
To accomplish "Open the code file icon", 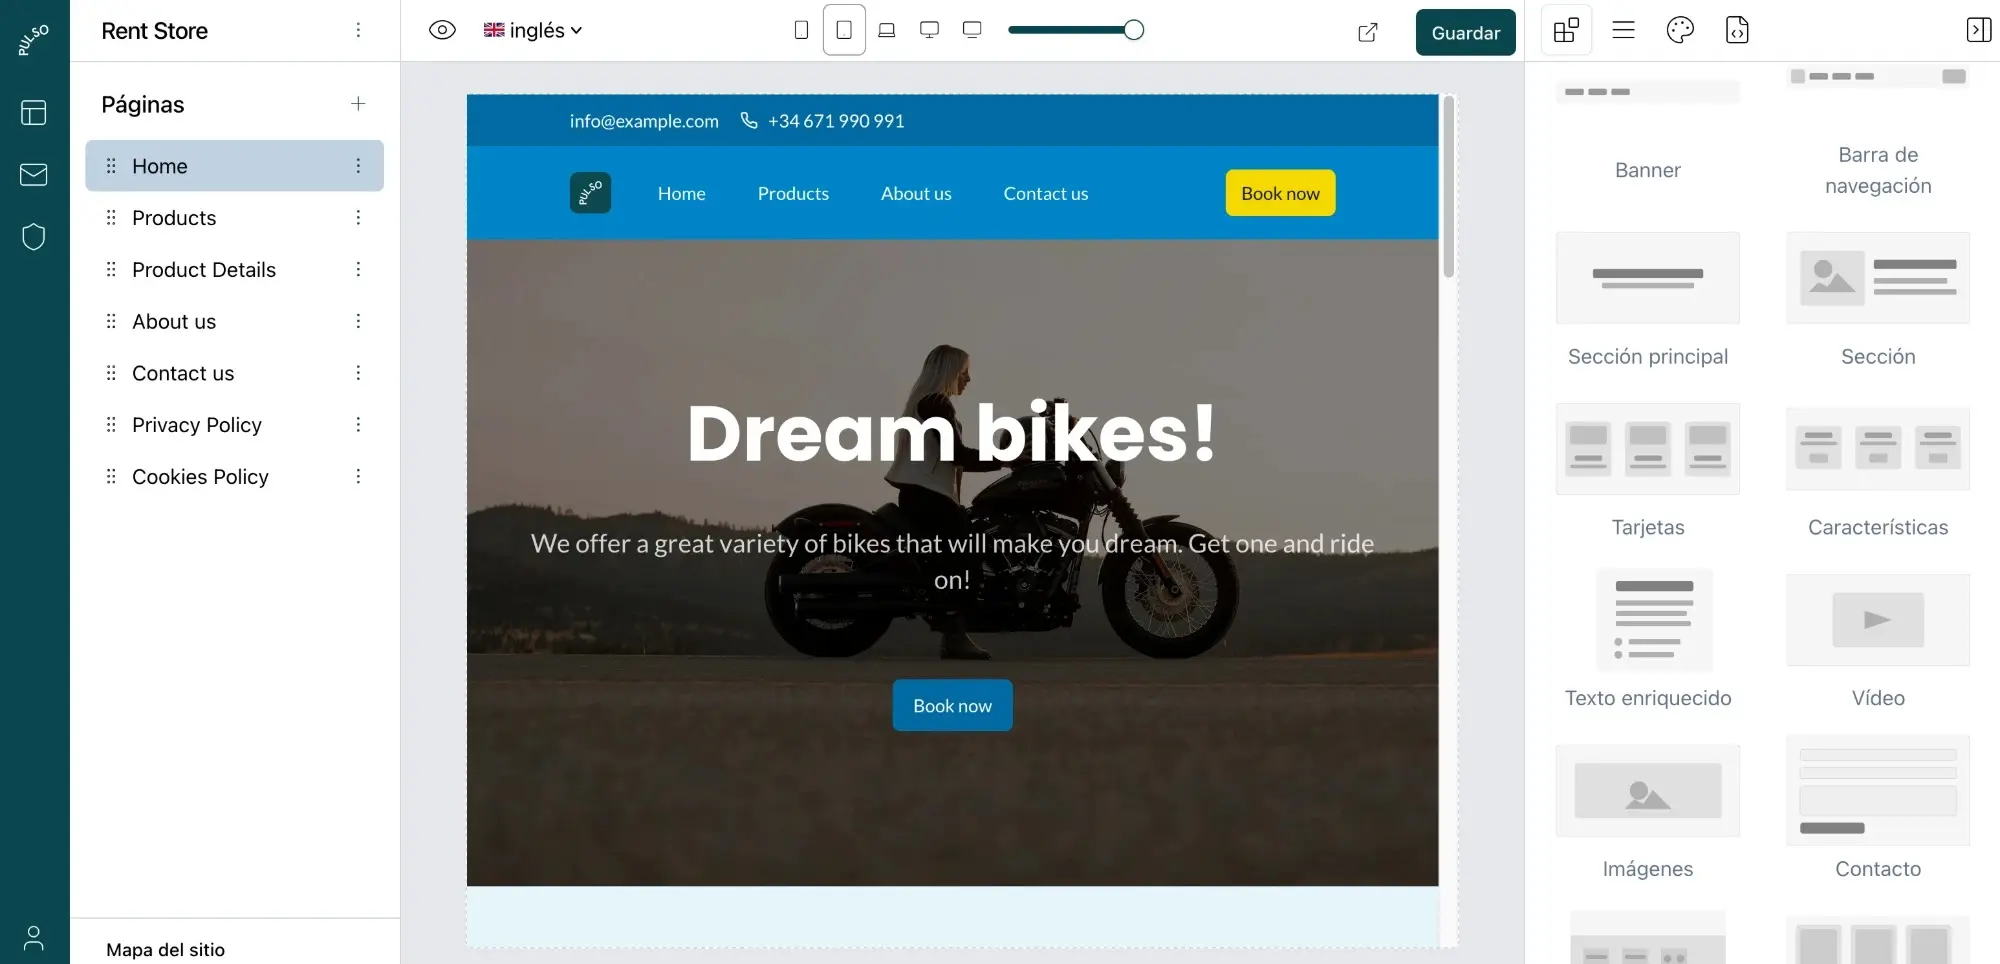I will tap(1737, 30).
